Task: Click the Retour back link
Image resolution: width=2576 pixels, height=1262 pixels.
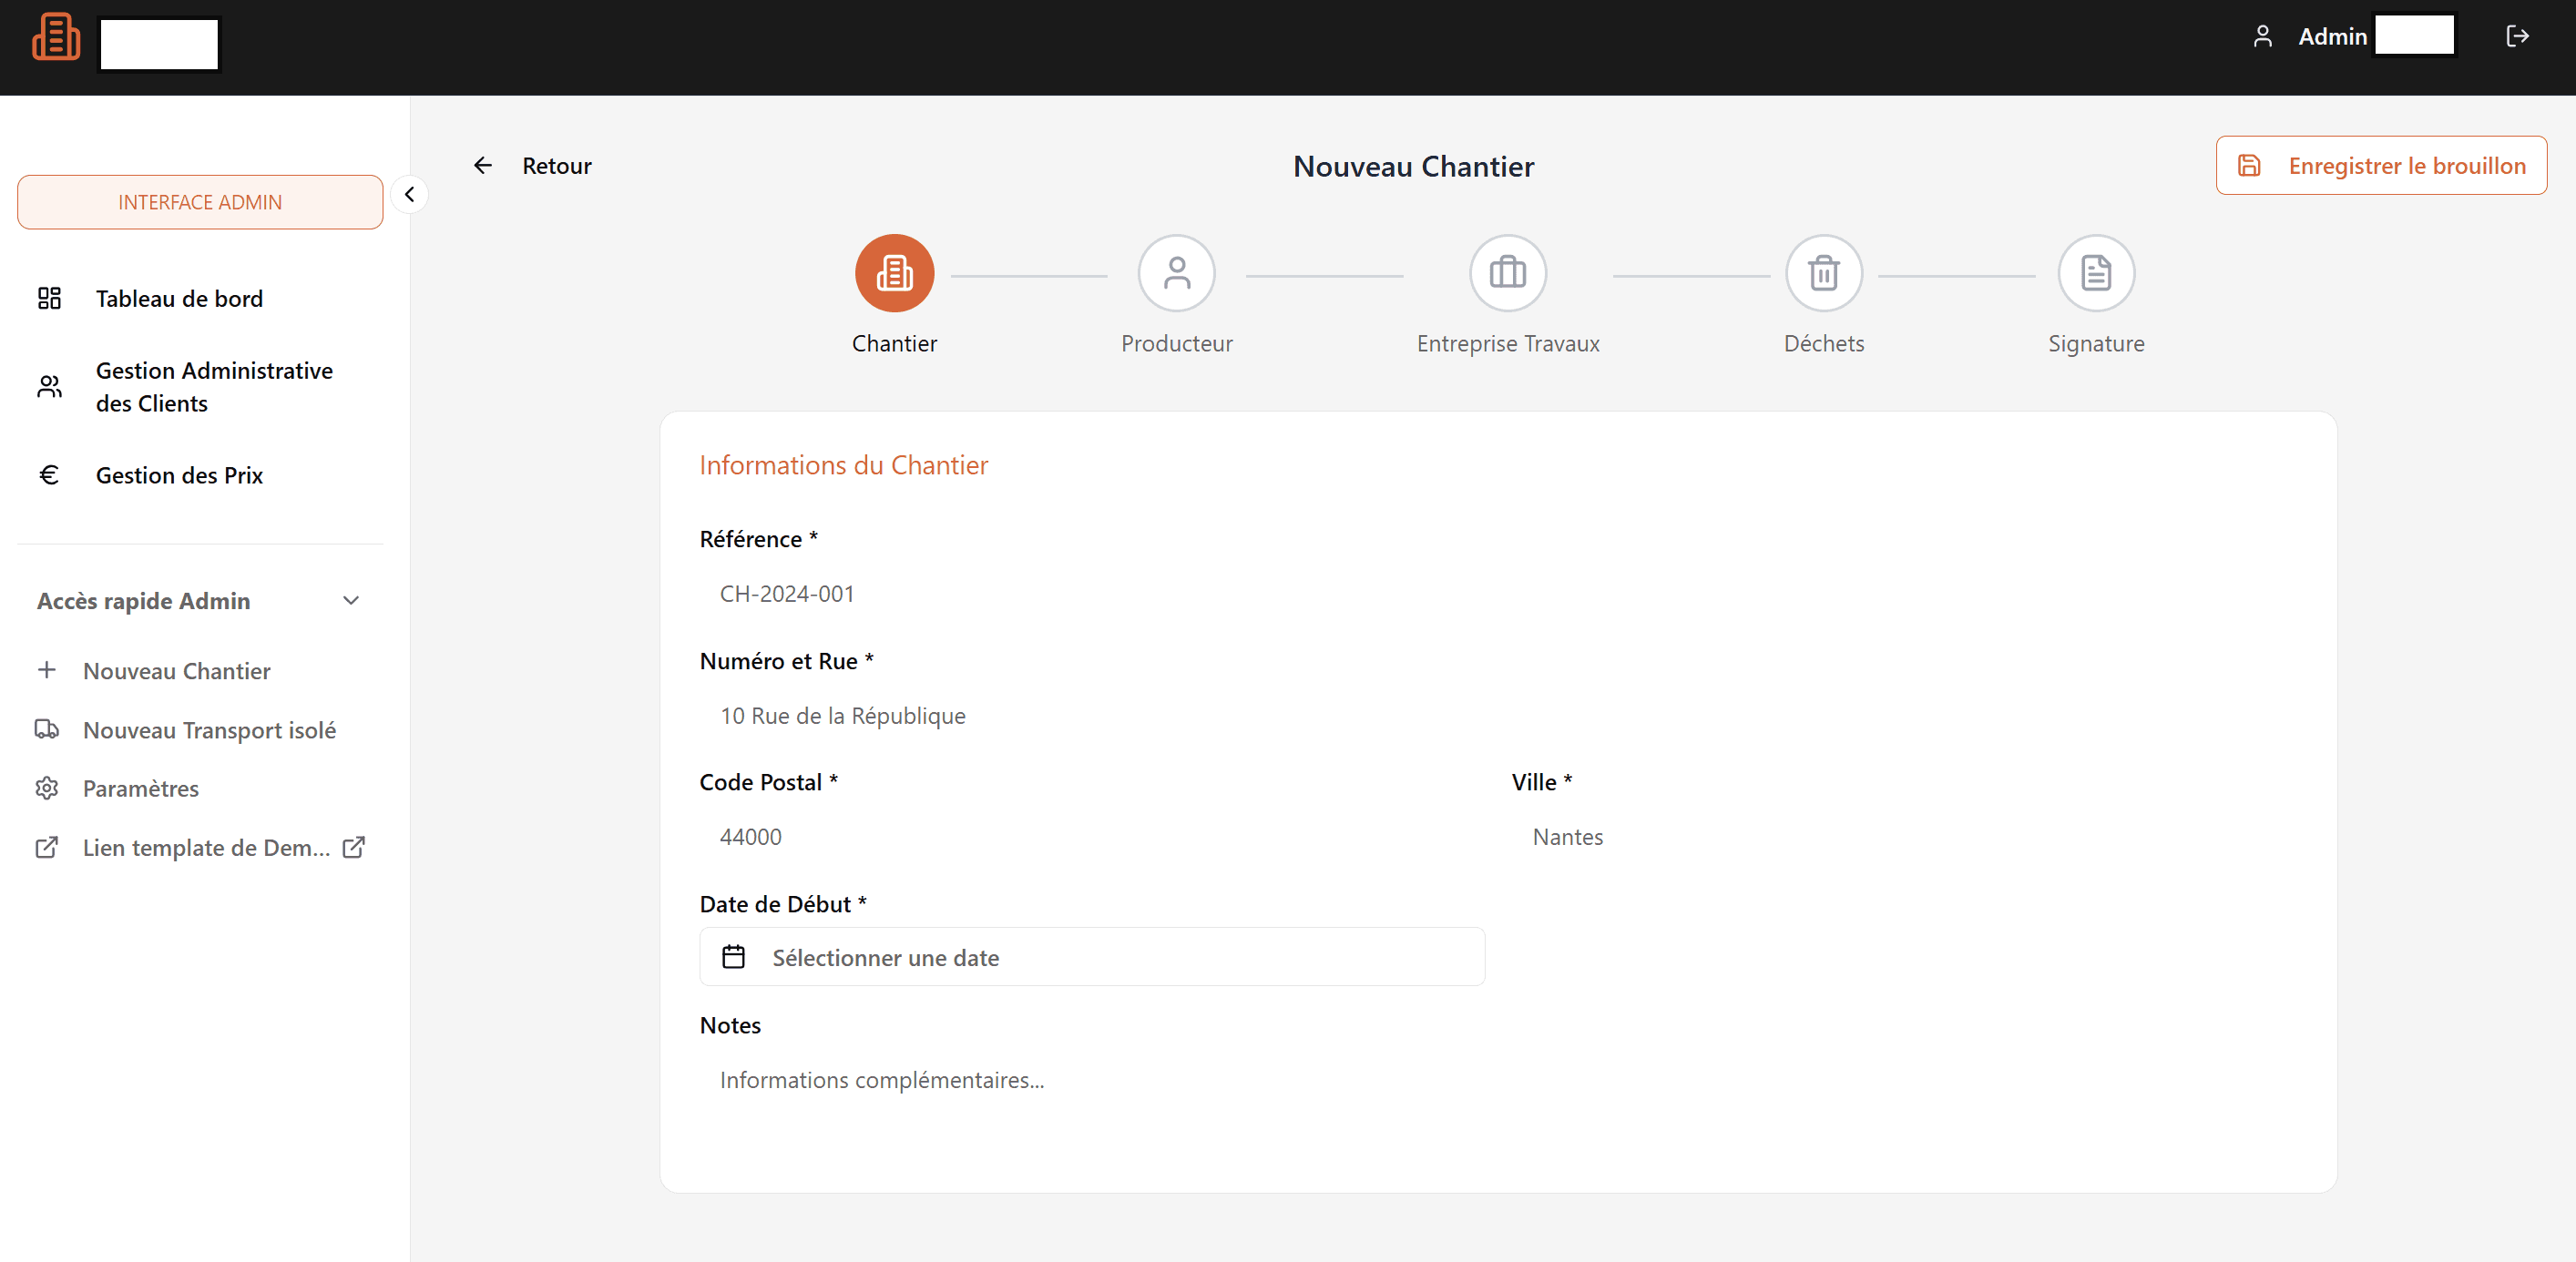Action: click(533, 166)
